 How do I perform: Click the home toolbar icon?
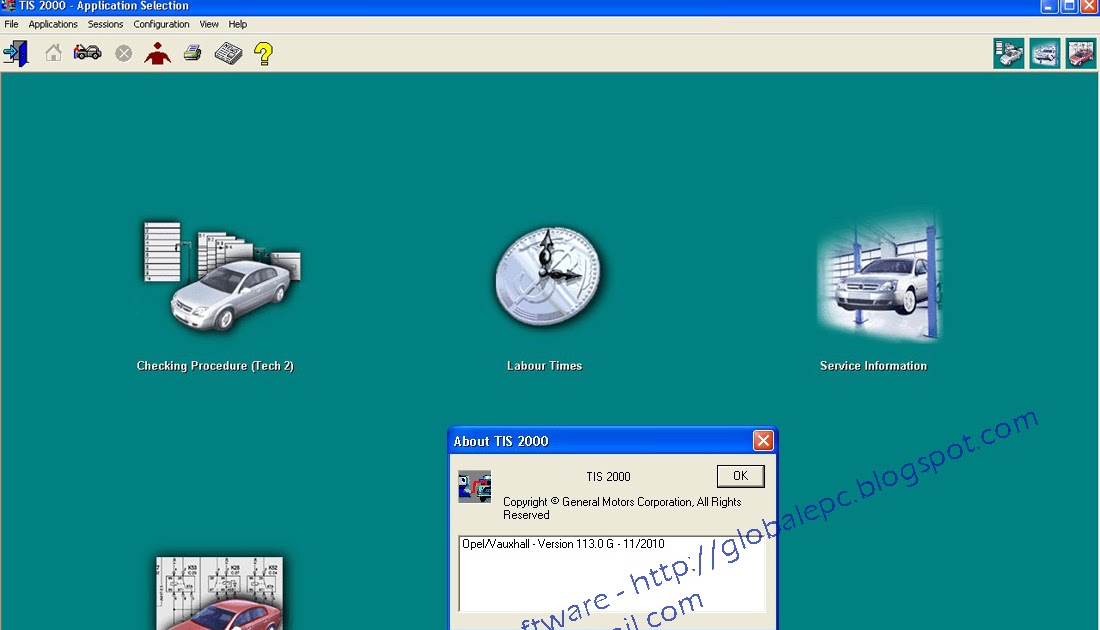(53, 53)
